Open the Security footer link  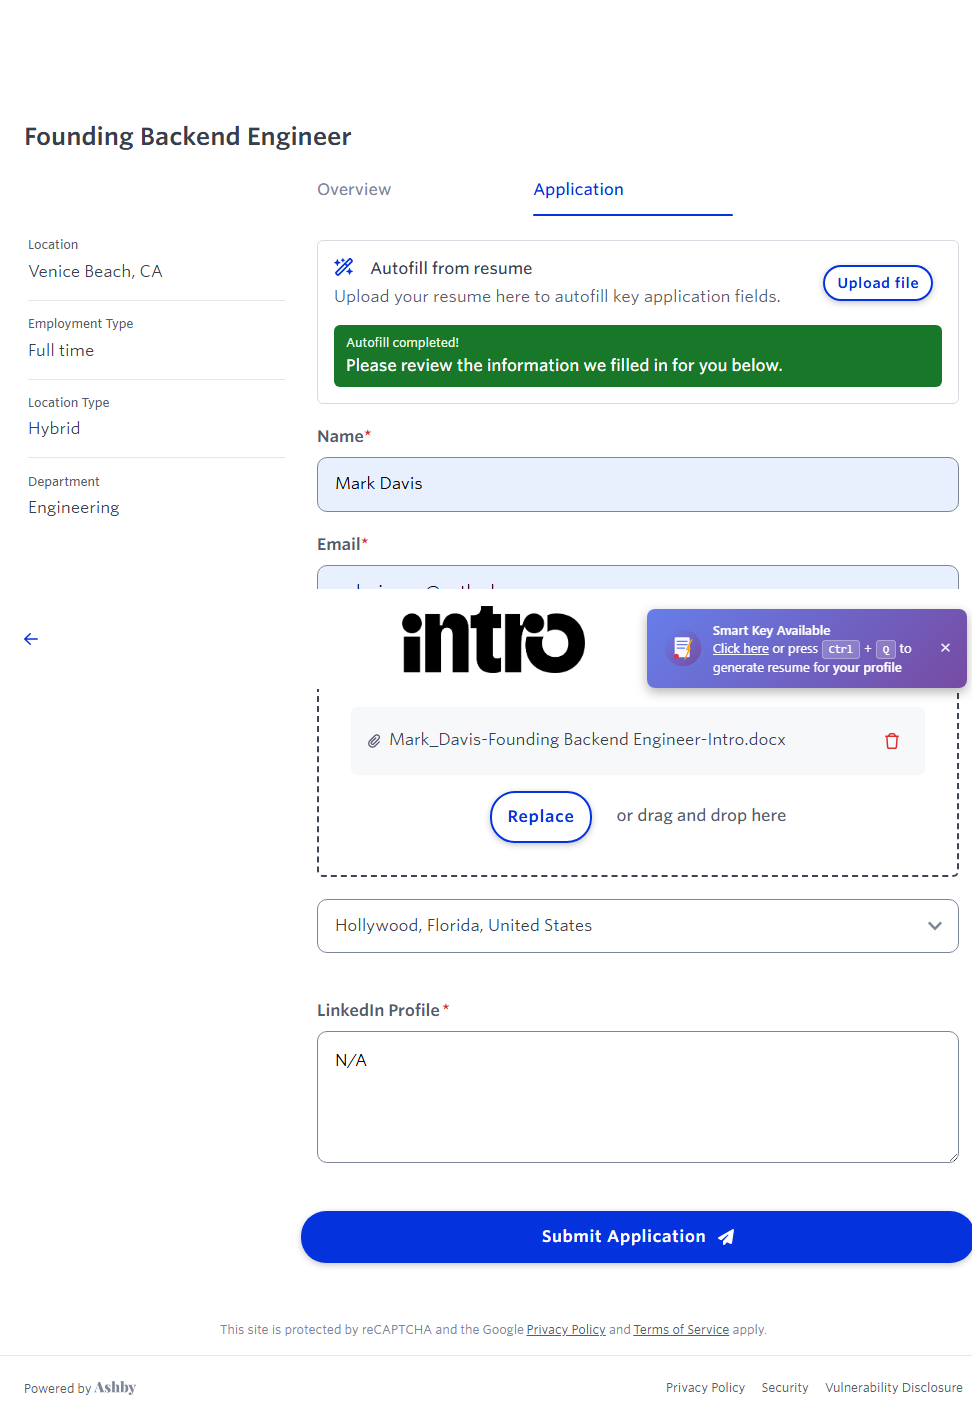tap(784, 1388)
